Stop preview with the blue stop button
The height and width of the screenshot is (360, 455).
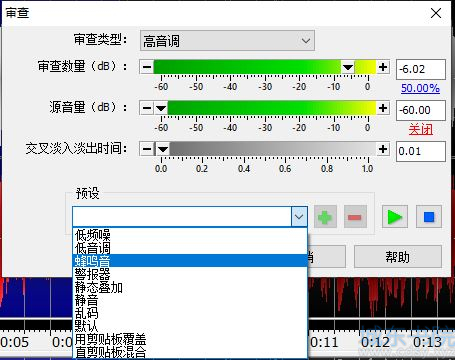coord(429,217)
